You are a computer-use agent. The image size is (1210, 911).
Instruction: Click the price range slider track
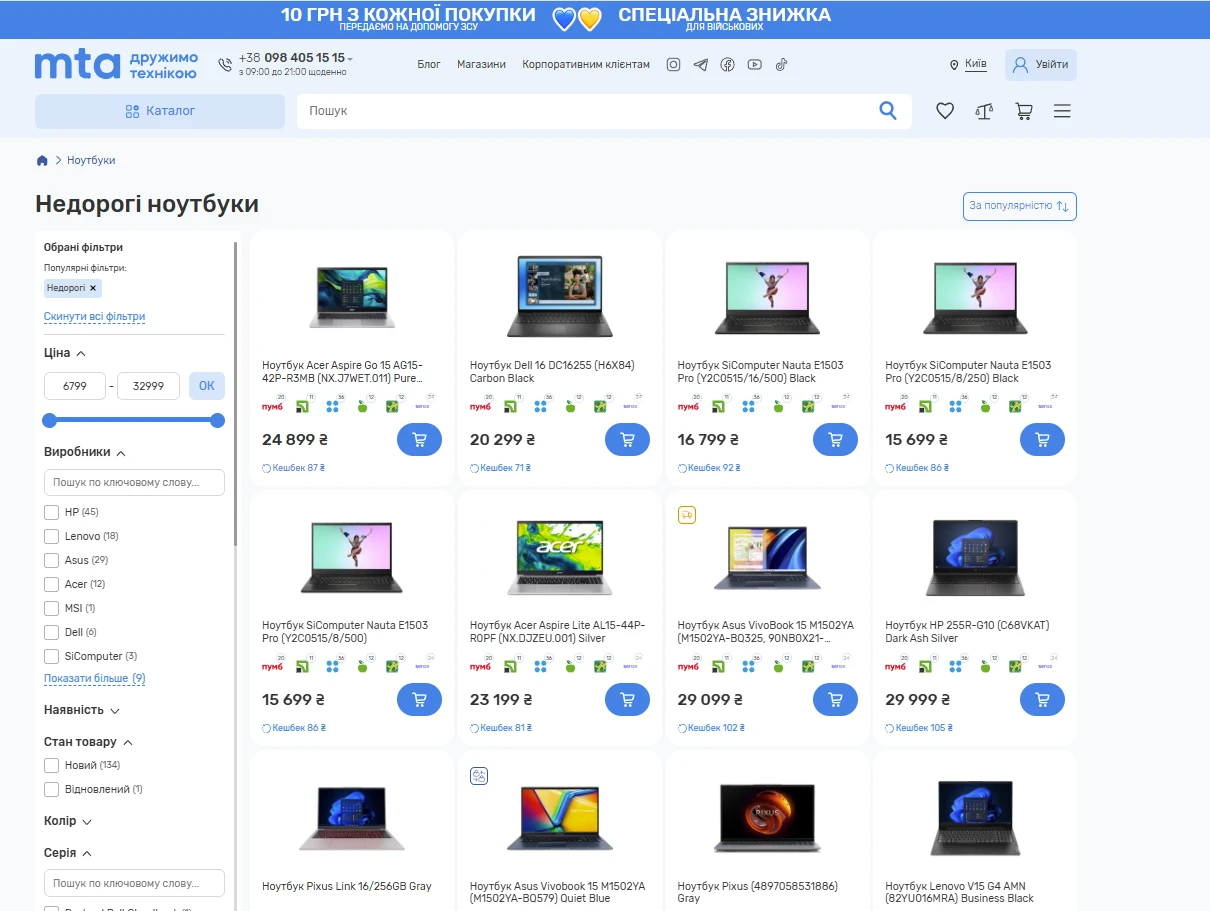point(134,420)
